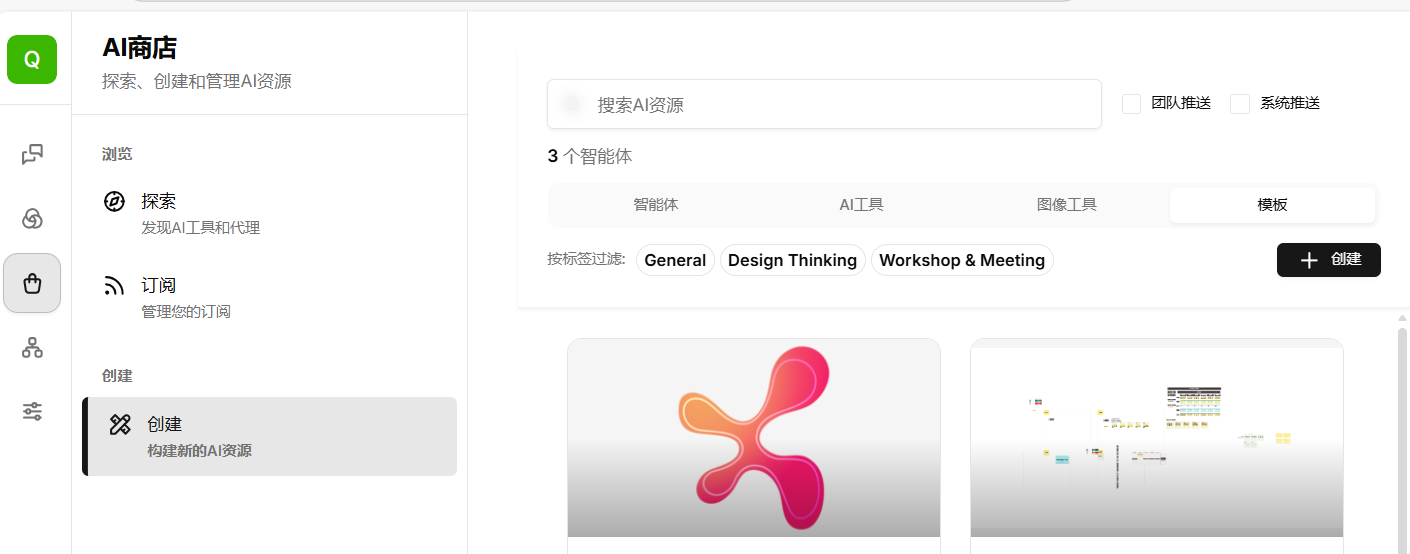
Task: Enable the 团队推送 checkbox
Action: pos(1131,104)
